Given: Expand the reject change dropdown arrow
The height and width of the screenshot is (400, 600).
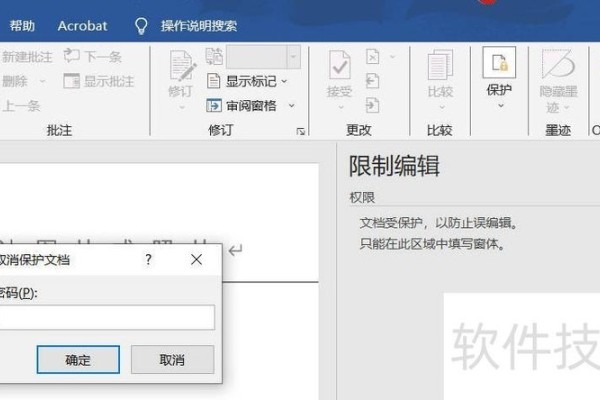Looking at the screenshot, I should point(393,57).
